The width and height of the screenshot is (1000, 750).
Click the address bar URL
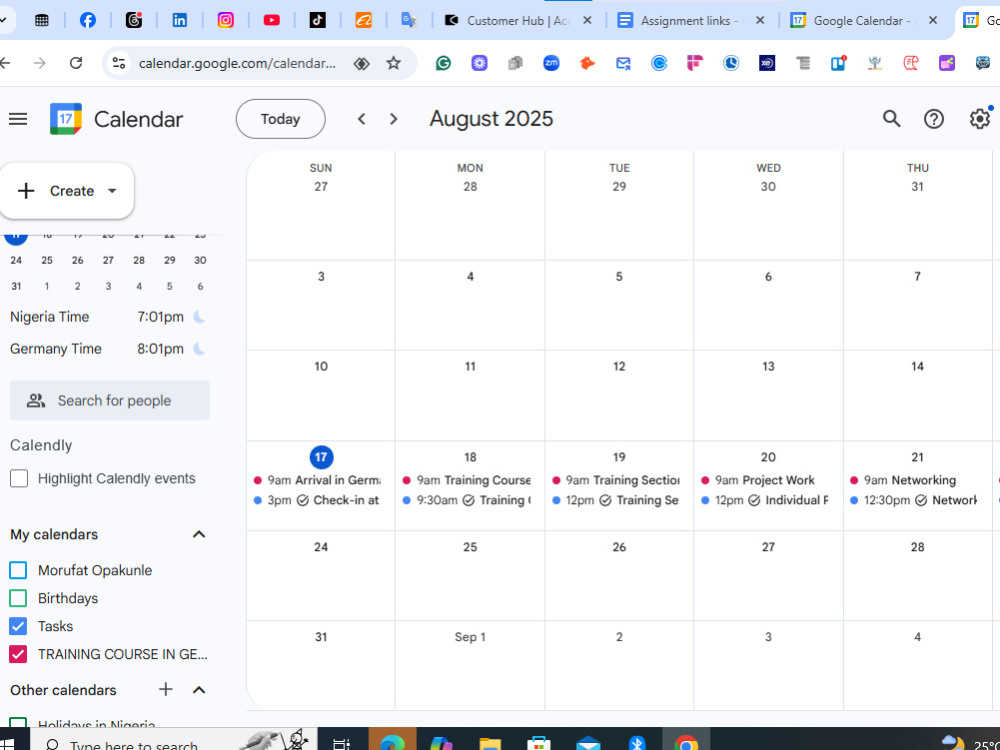237,63
